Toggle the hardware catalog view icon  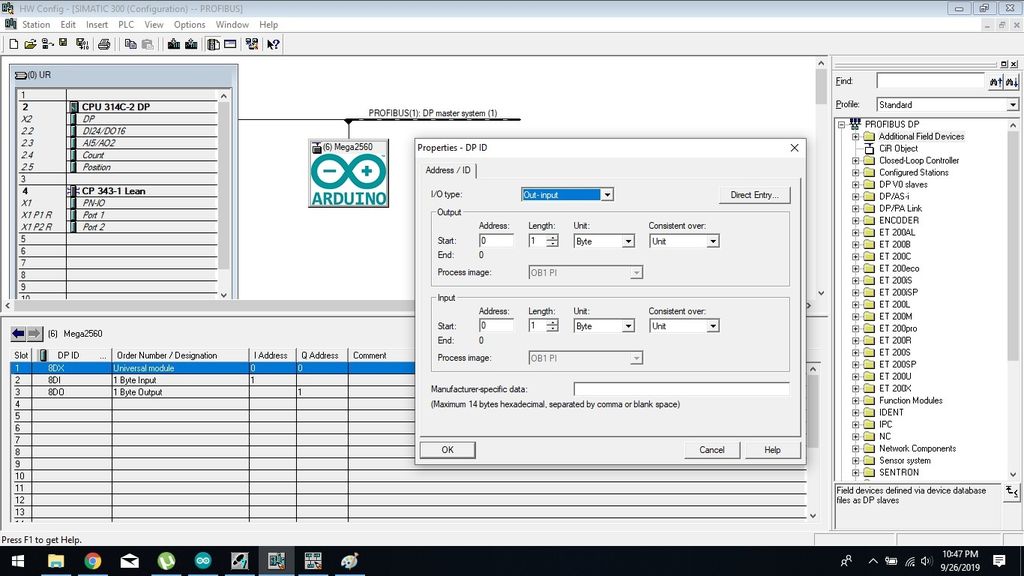(214, 44)
